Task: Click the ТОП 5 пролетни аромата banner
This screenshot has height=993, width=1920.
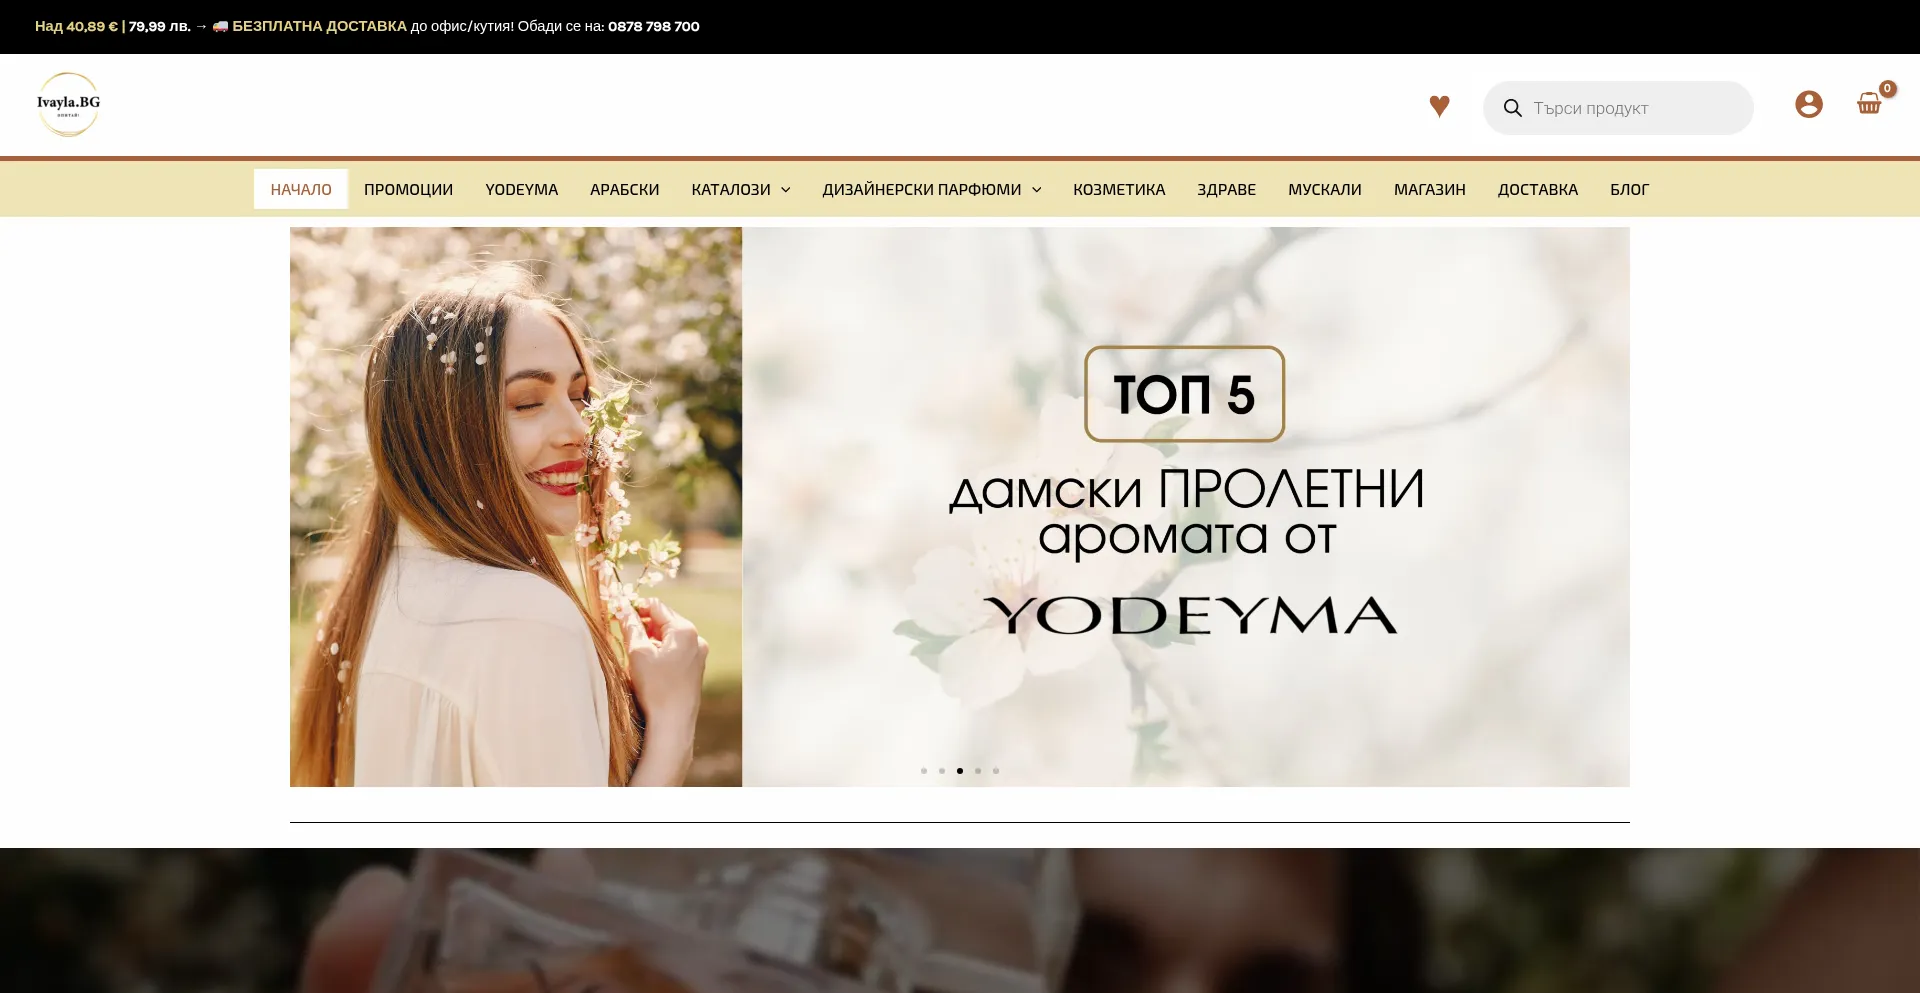Action: 960,507
